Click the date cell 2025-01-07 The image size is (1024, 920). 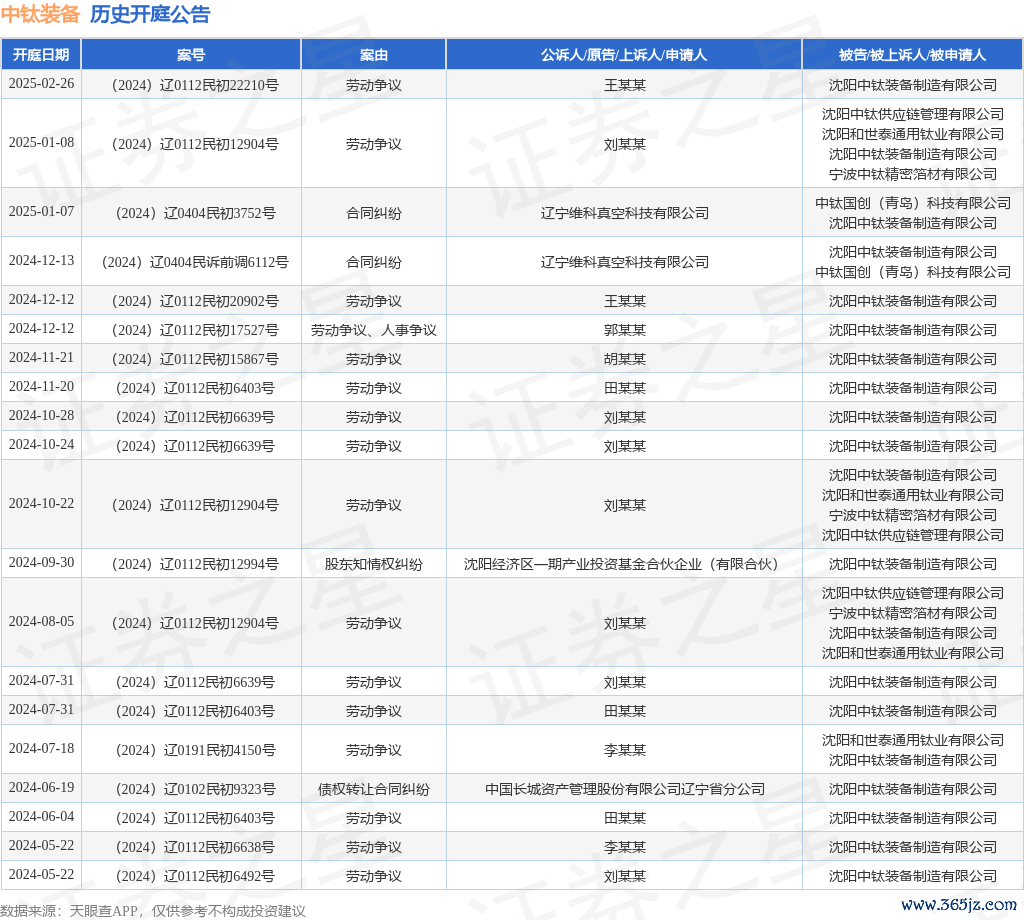41,212
